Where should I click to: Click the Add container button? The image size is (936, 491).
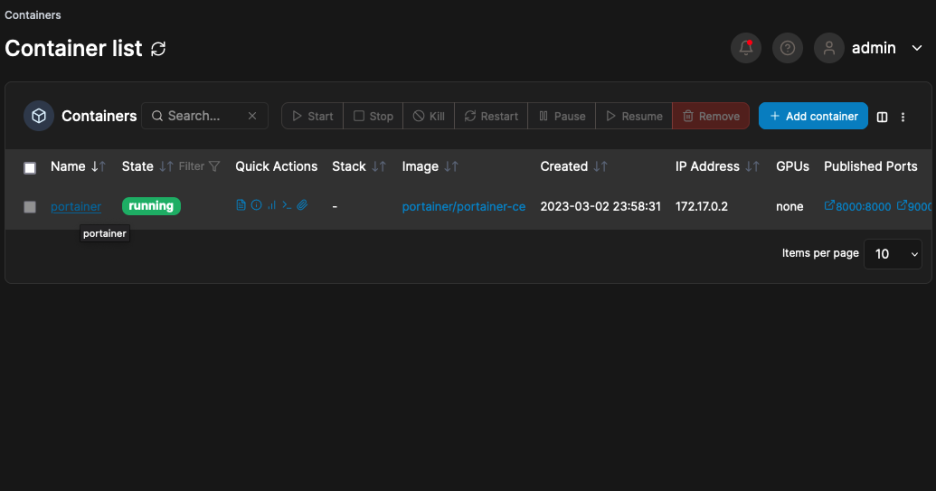tap(813, 116)
